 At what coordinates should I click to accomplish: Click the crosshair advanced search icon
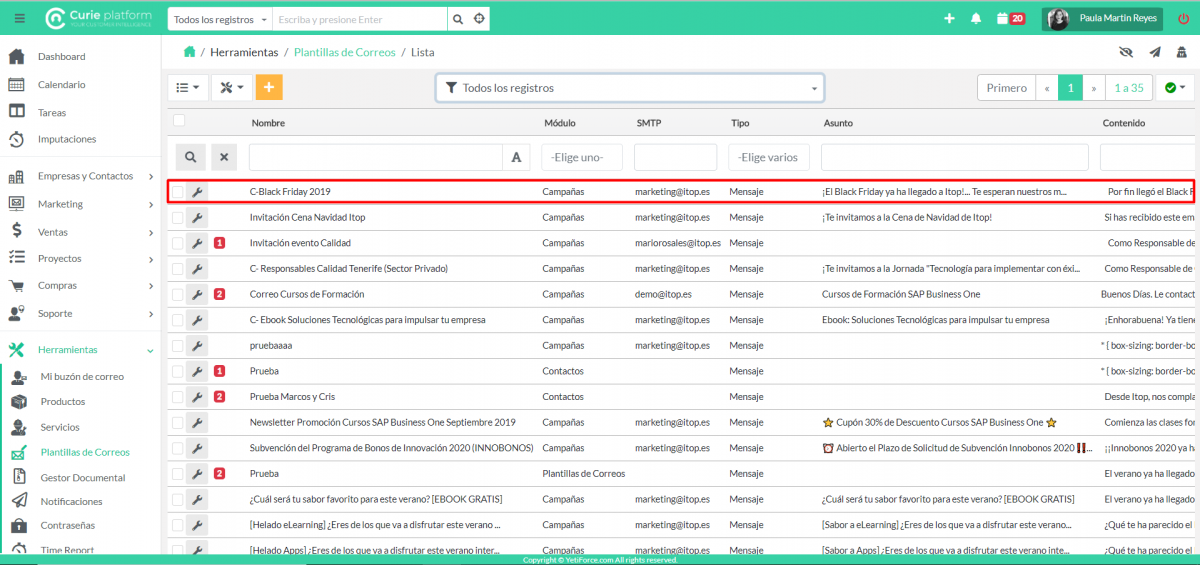[x=480, y=19]
